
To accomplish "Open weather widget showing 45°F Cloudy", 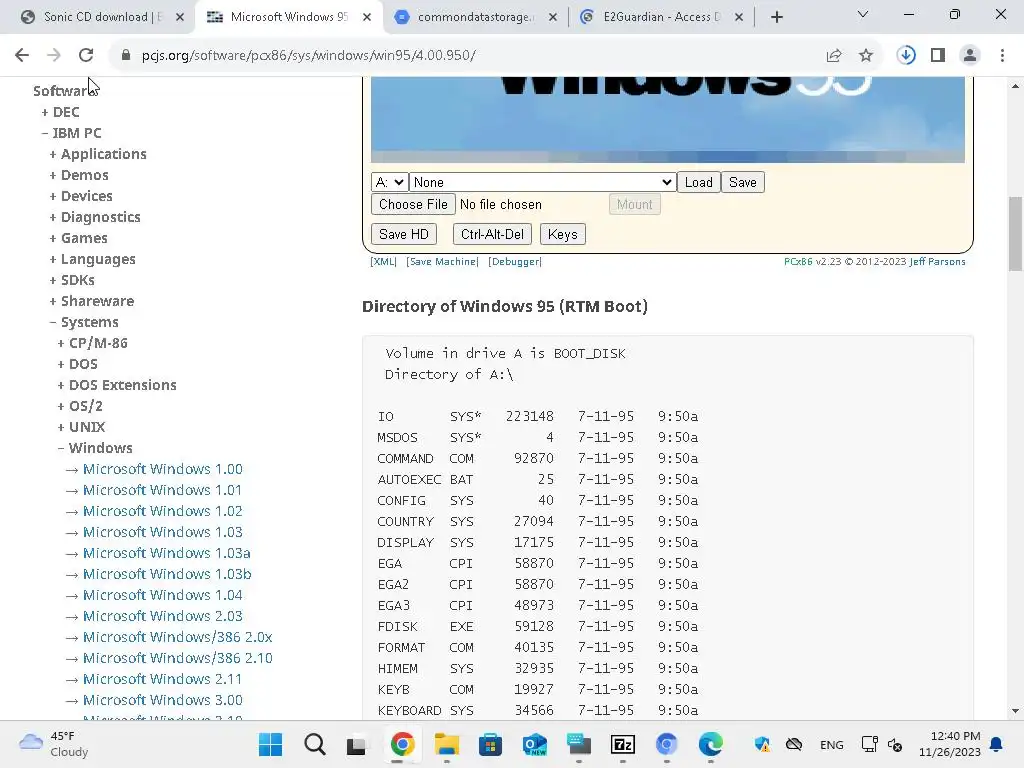I will (54, 744).
